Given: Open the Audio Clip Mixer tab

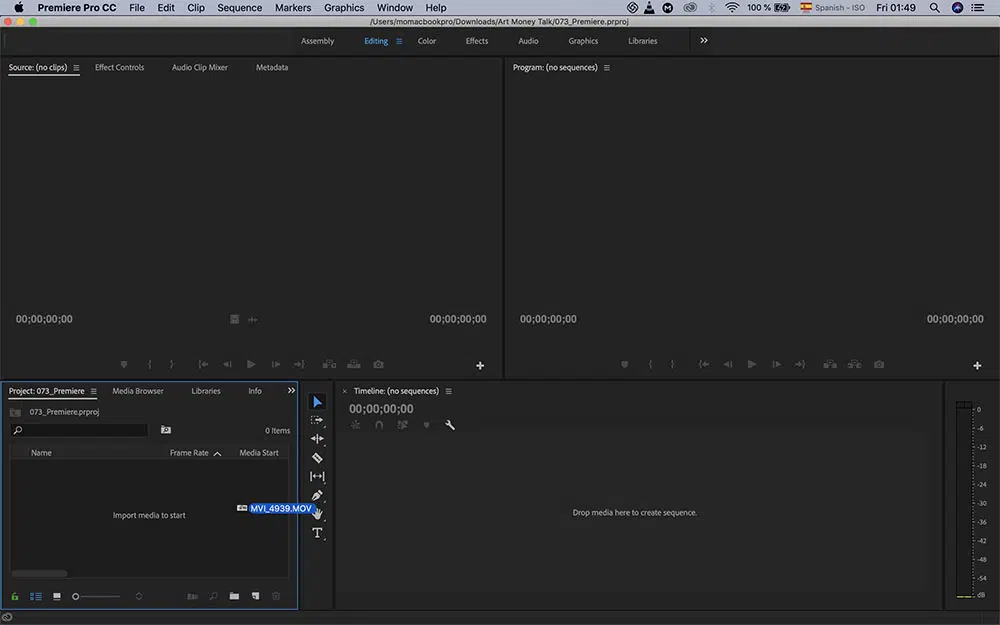Looking at the screenshot, I should point(200,67).
